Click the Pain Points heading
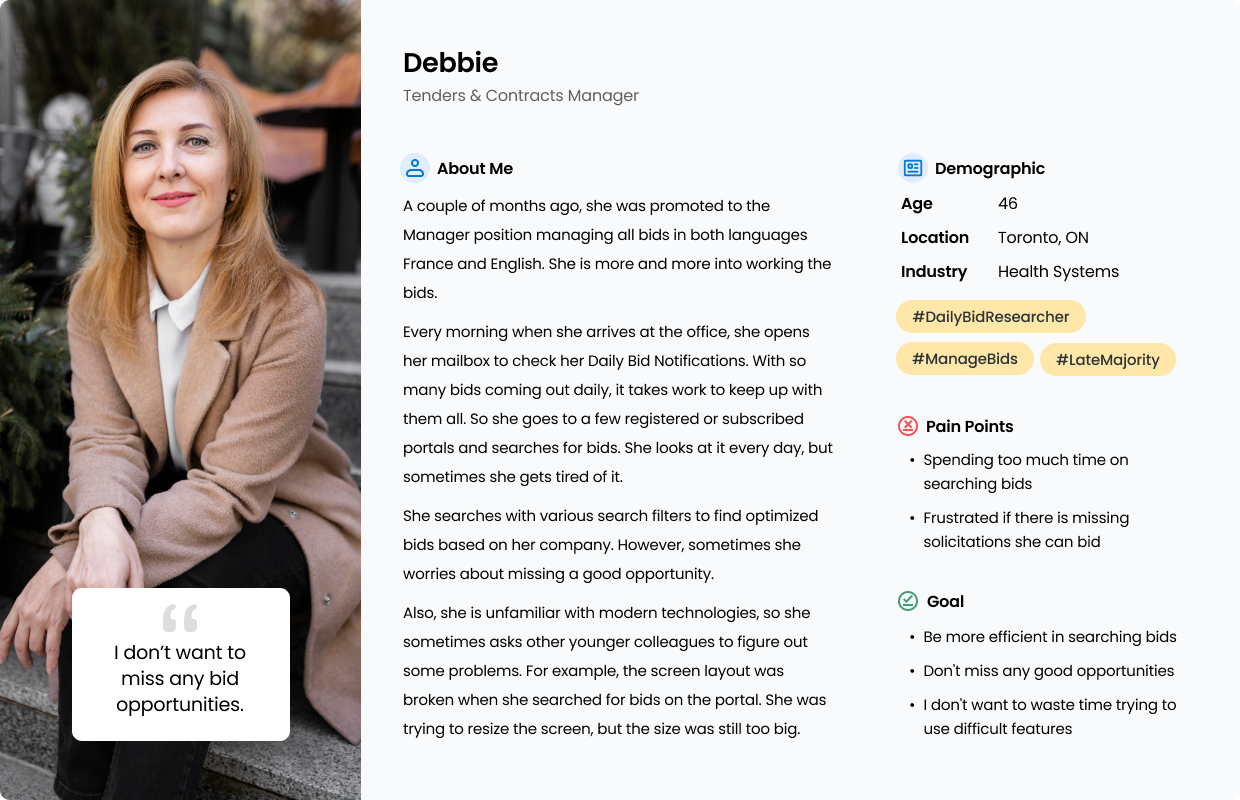Image resolution: width=1240 pixels, height=800 pixels. (x=970, y=426)
